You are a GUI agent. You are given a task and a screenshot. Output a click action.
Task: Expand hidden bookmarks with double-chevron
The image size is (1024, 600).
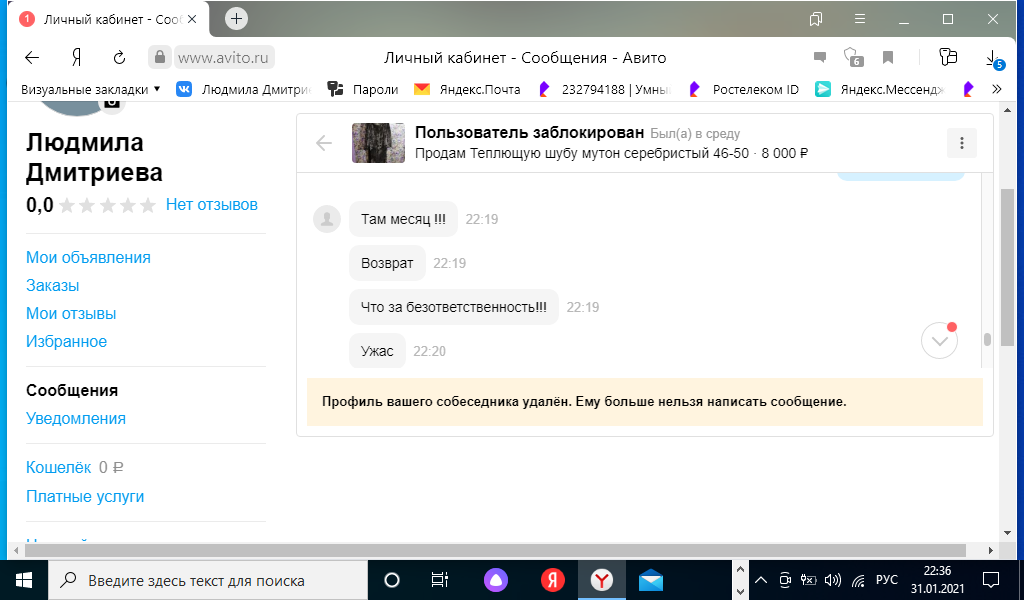pos(996,89)
